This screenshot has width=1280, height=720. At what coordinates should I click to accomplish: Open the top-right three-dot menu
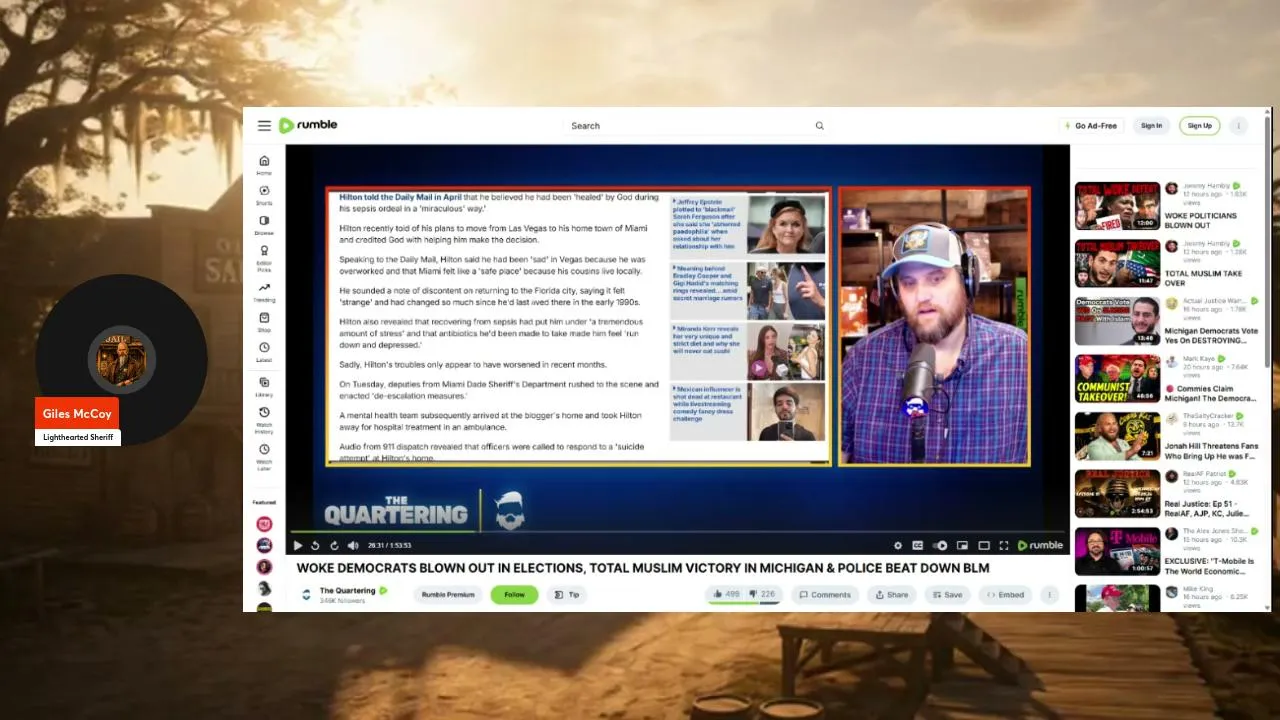coord(1239,126)
